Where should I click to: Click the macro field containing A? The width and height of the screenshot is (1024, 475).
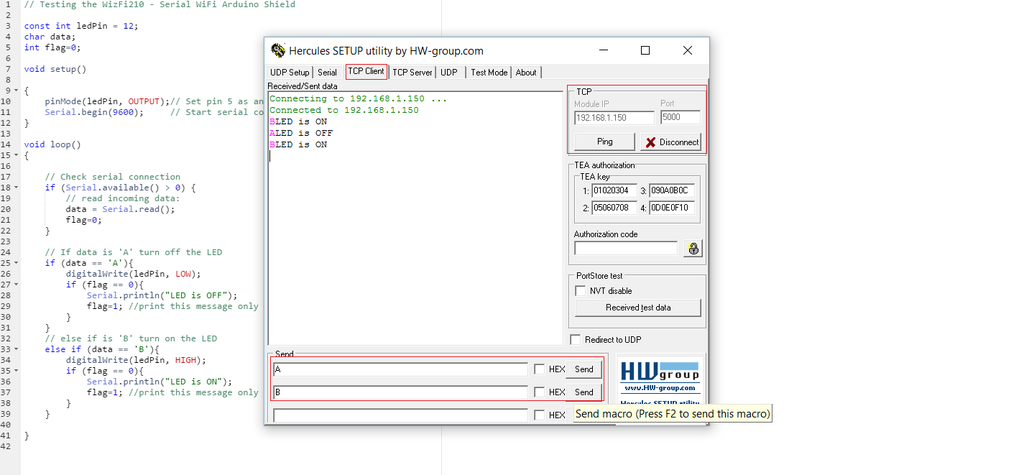(x=400, y=370)
